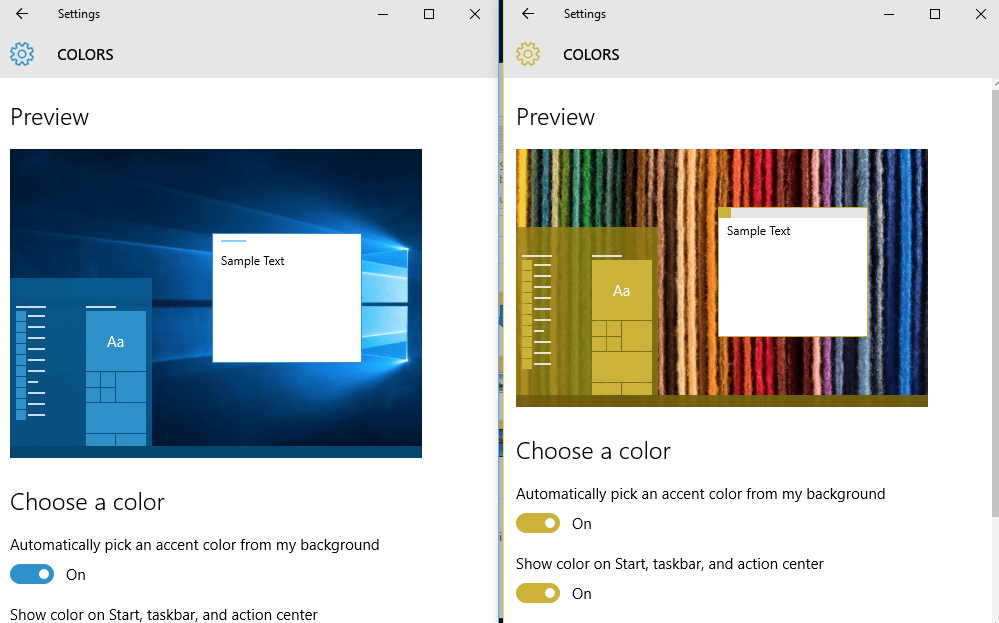999x623 pixels.
Task: Click the blue Aa tile in the preview
Action: [x=116, y=341]
